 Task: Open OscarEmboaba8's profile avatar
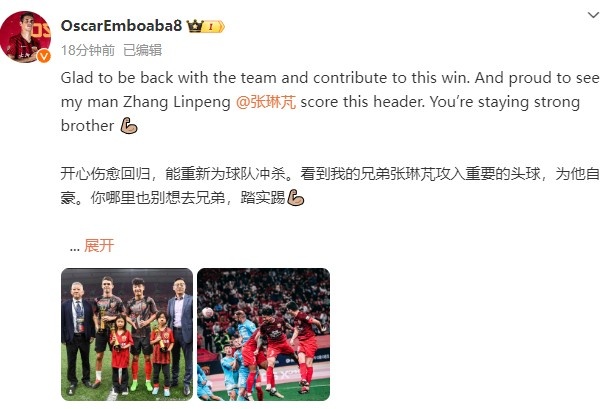(x=25, y=37)
